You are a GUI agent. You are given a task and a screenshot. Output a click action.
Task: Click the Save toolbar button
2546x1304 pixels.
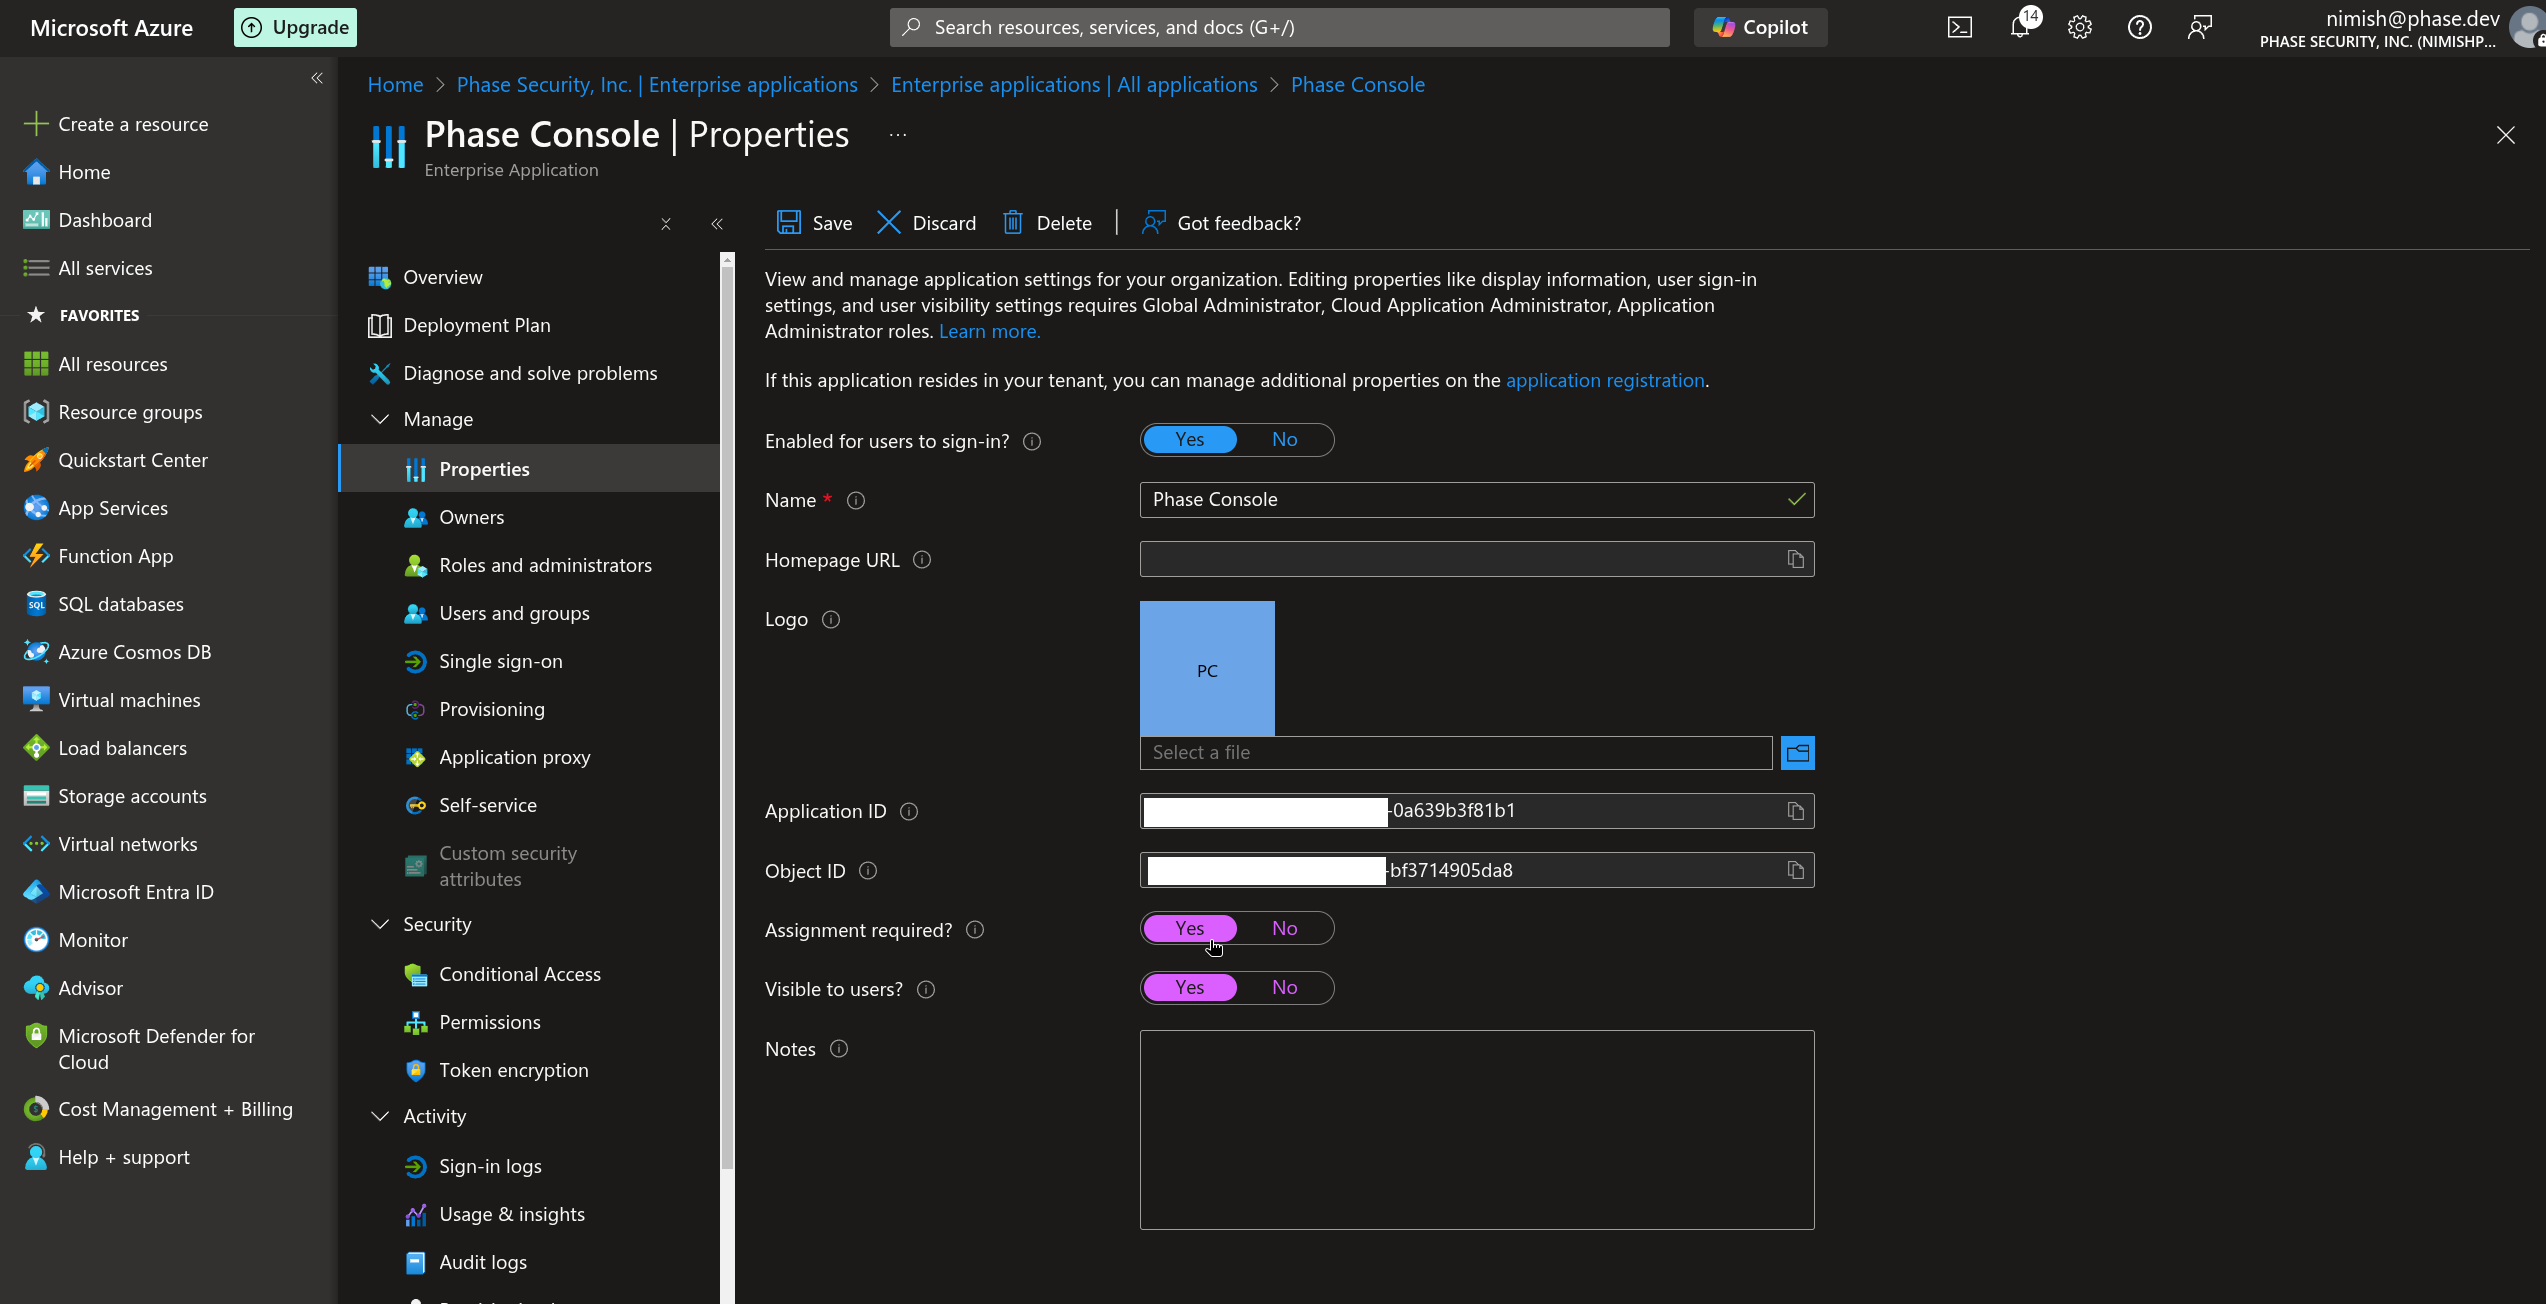click(815, 223)
